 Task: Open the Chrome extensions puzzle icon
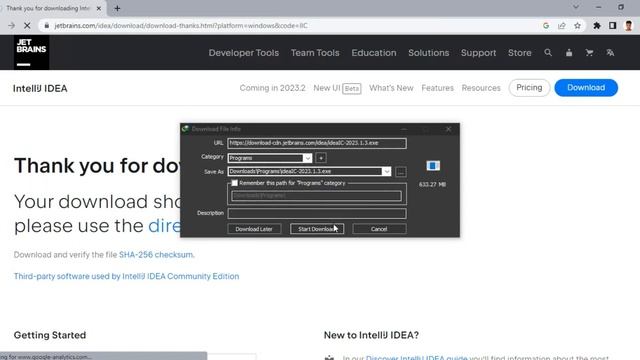click(x=597, y=26)
